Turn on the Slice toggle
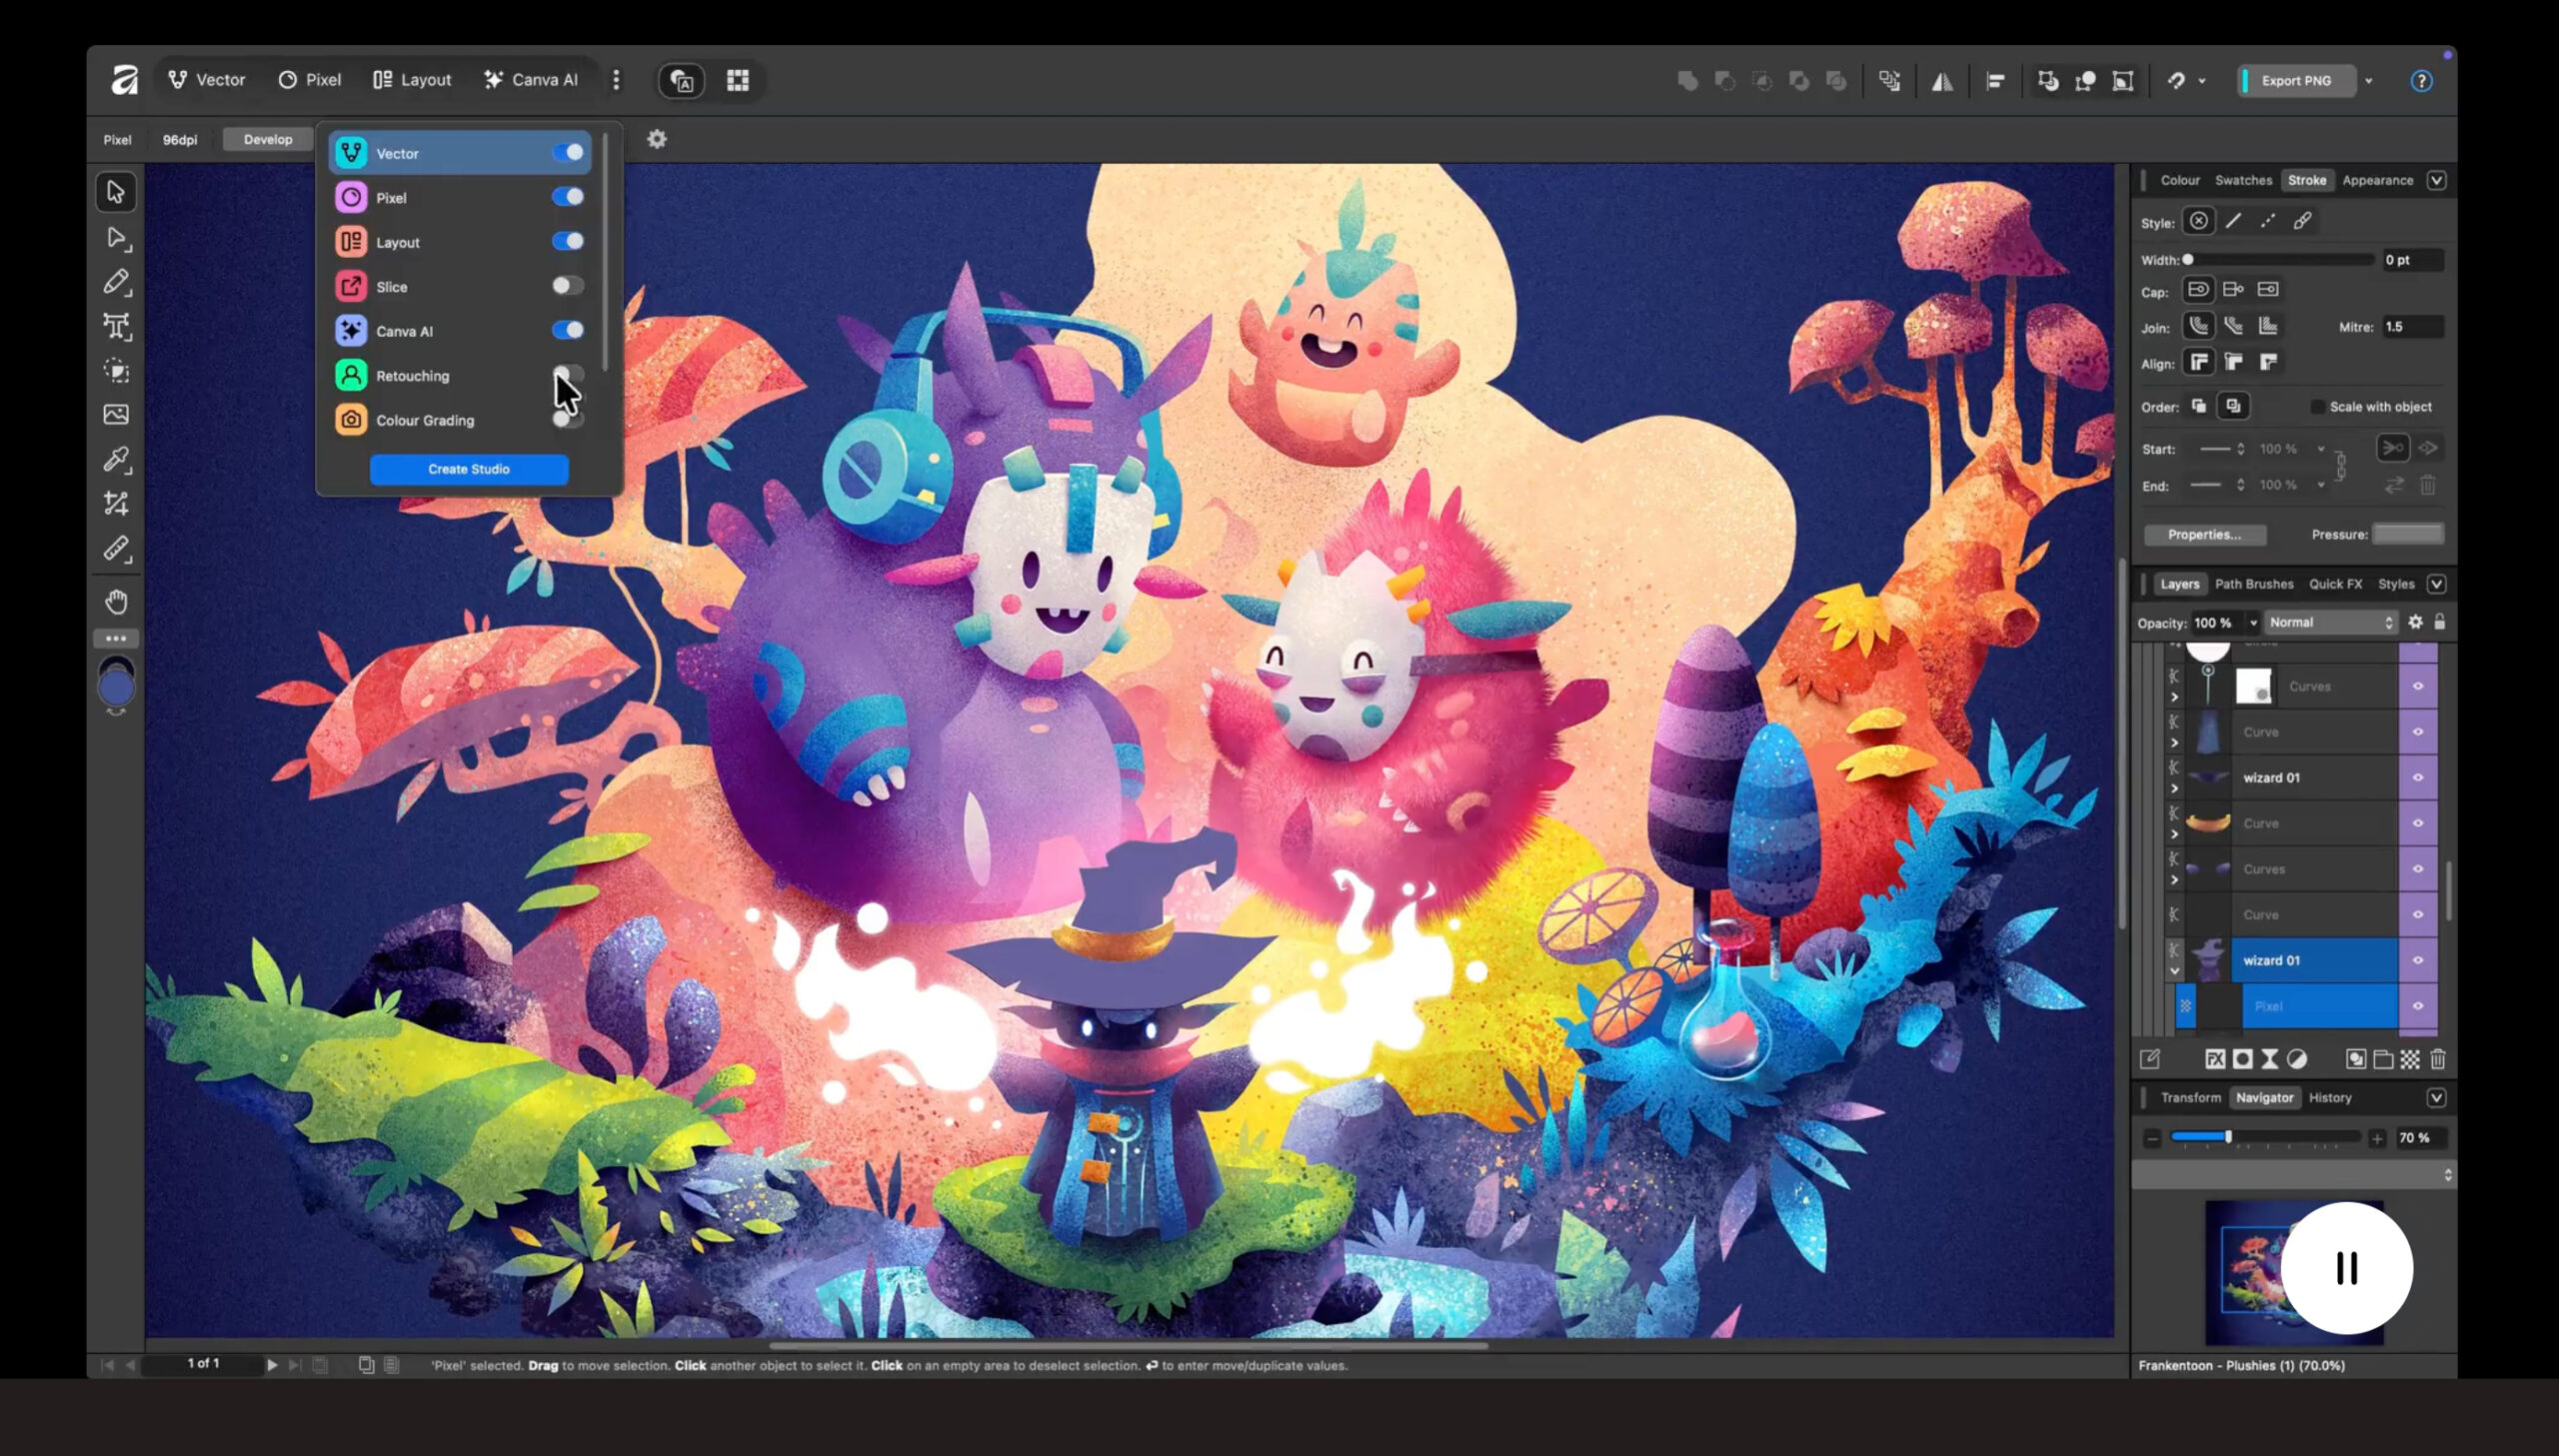Viewport: 2559px width, 1456px height. (x=568, y=286)
